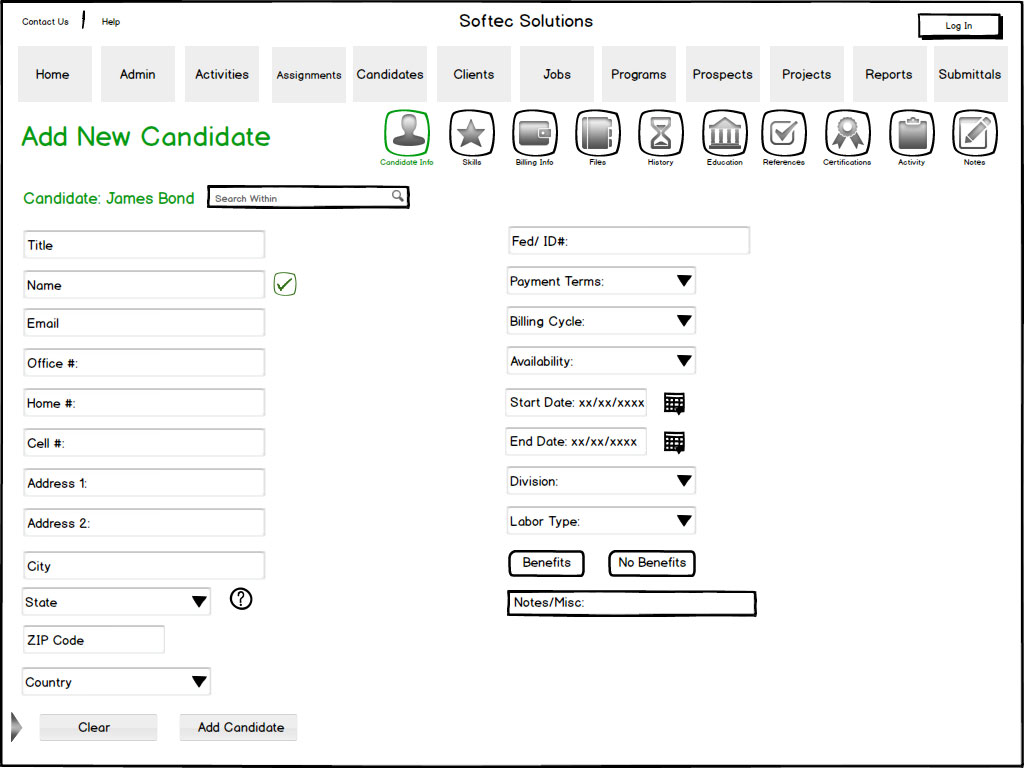The height and width of the screenshot is (768, 1024).
Task: Open the State dropdown list
Action: (199, 602)
